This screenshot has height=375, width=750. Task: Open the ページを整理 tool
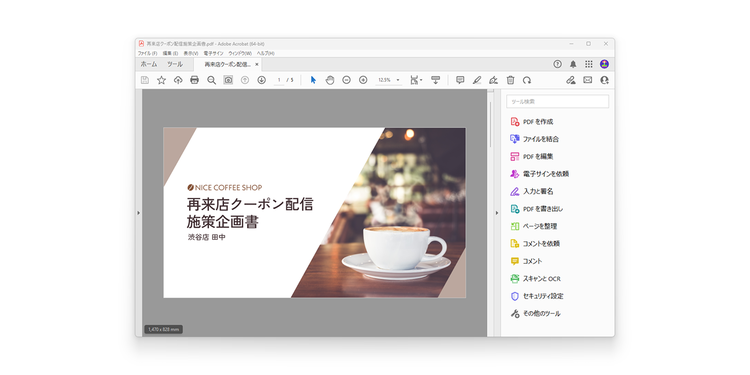tap(533, 226)
